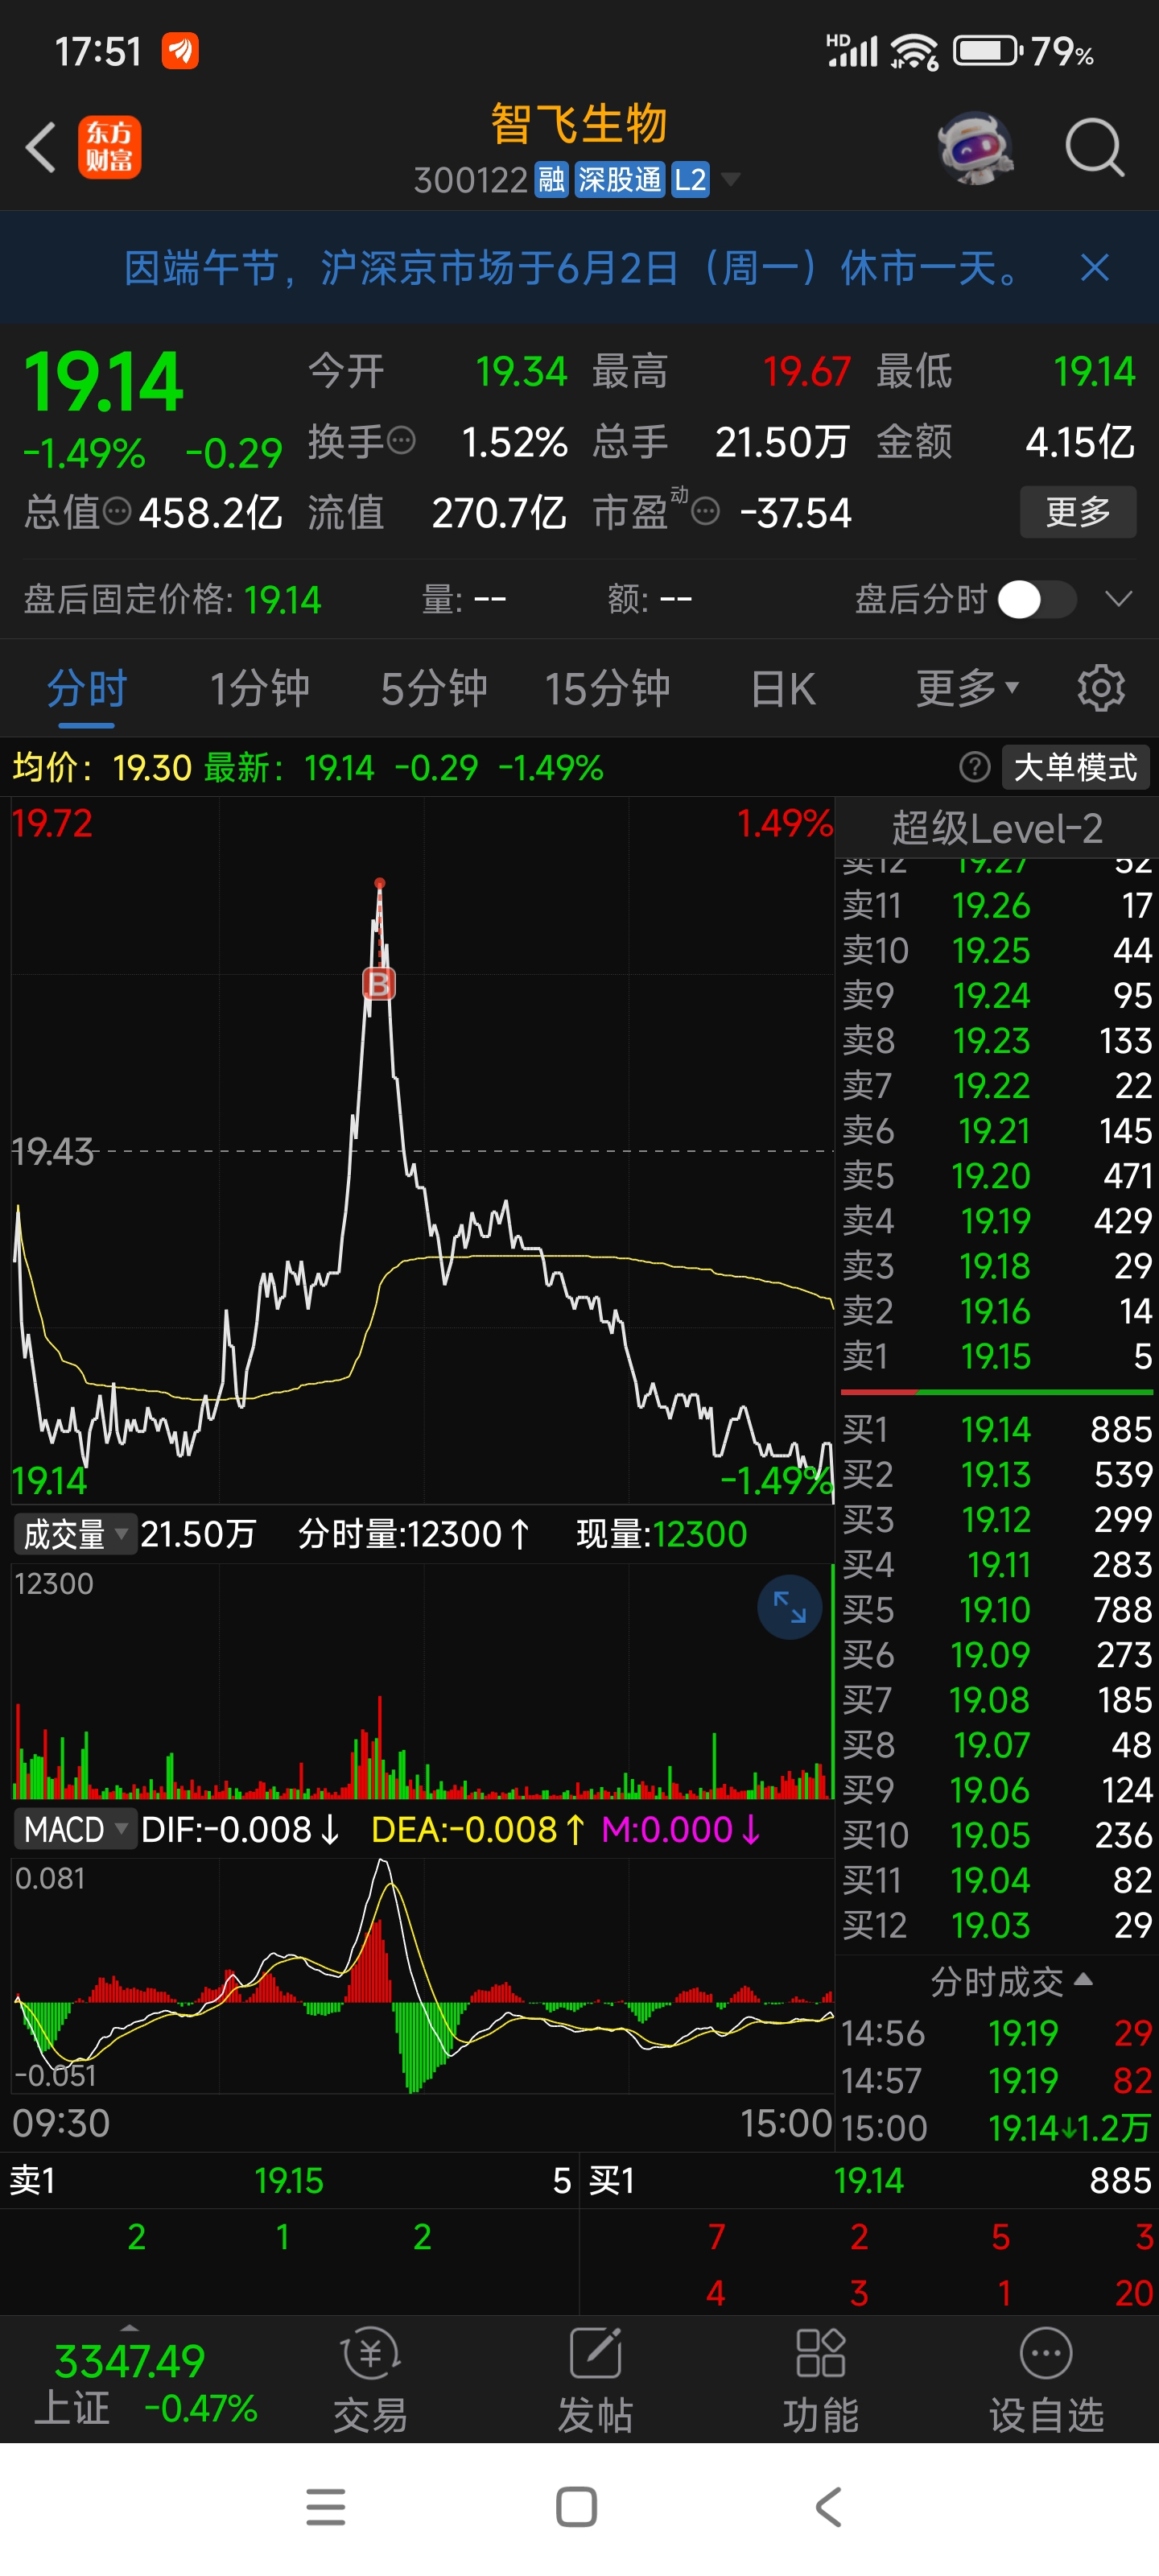
Task: Open the info icon next to 总值
Action: click(118, 512)
